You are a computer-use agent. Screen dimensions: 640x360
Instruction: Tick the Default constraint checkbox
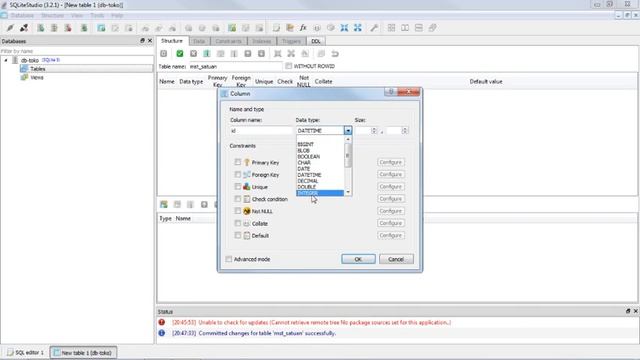(238, 236)
